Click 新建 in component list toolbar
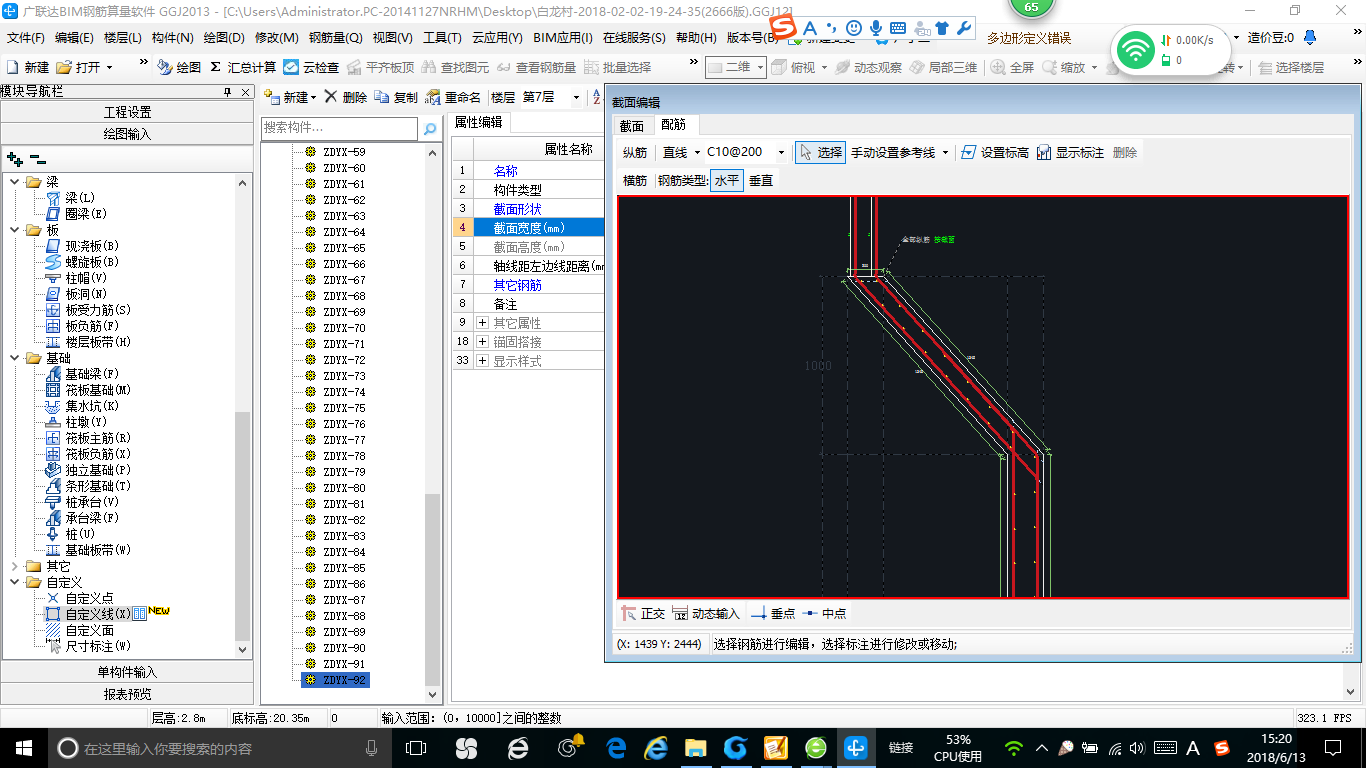1366x768 pixels. [x=289, y=97]
